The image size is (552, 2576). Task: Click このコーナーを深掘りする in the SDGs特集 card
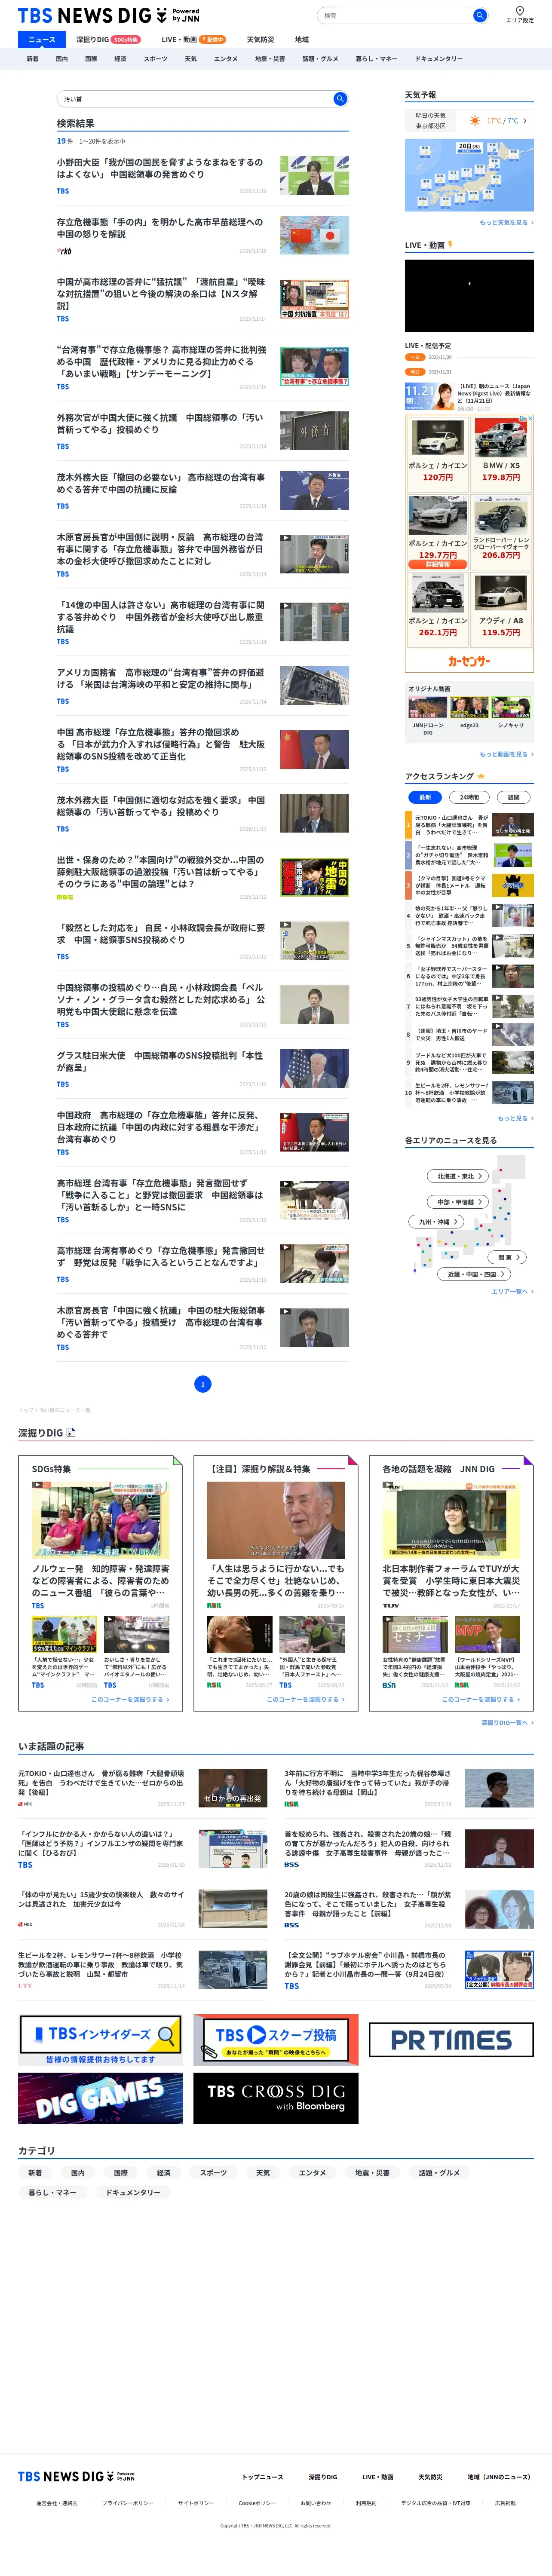click(130, 1699)
